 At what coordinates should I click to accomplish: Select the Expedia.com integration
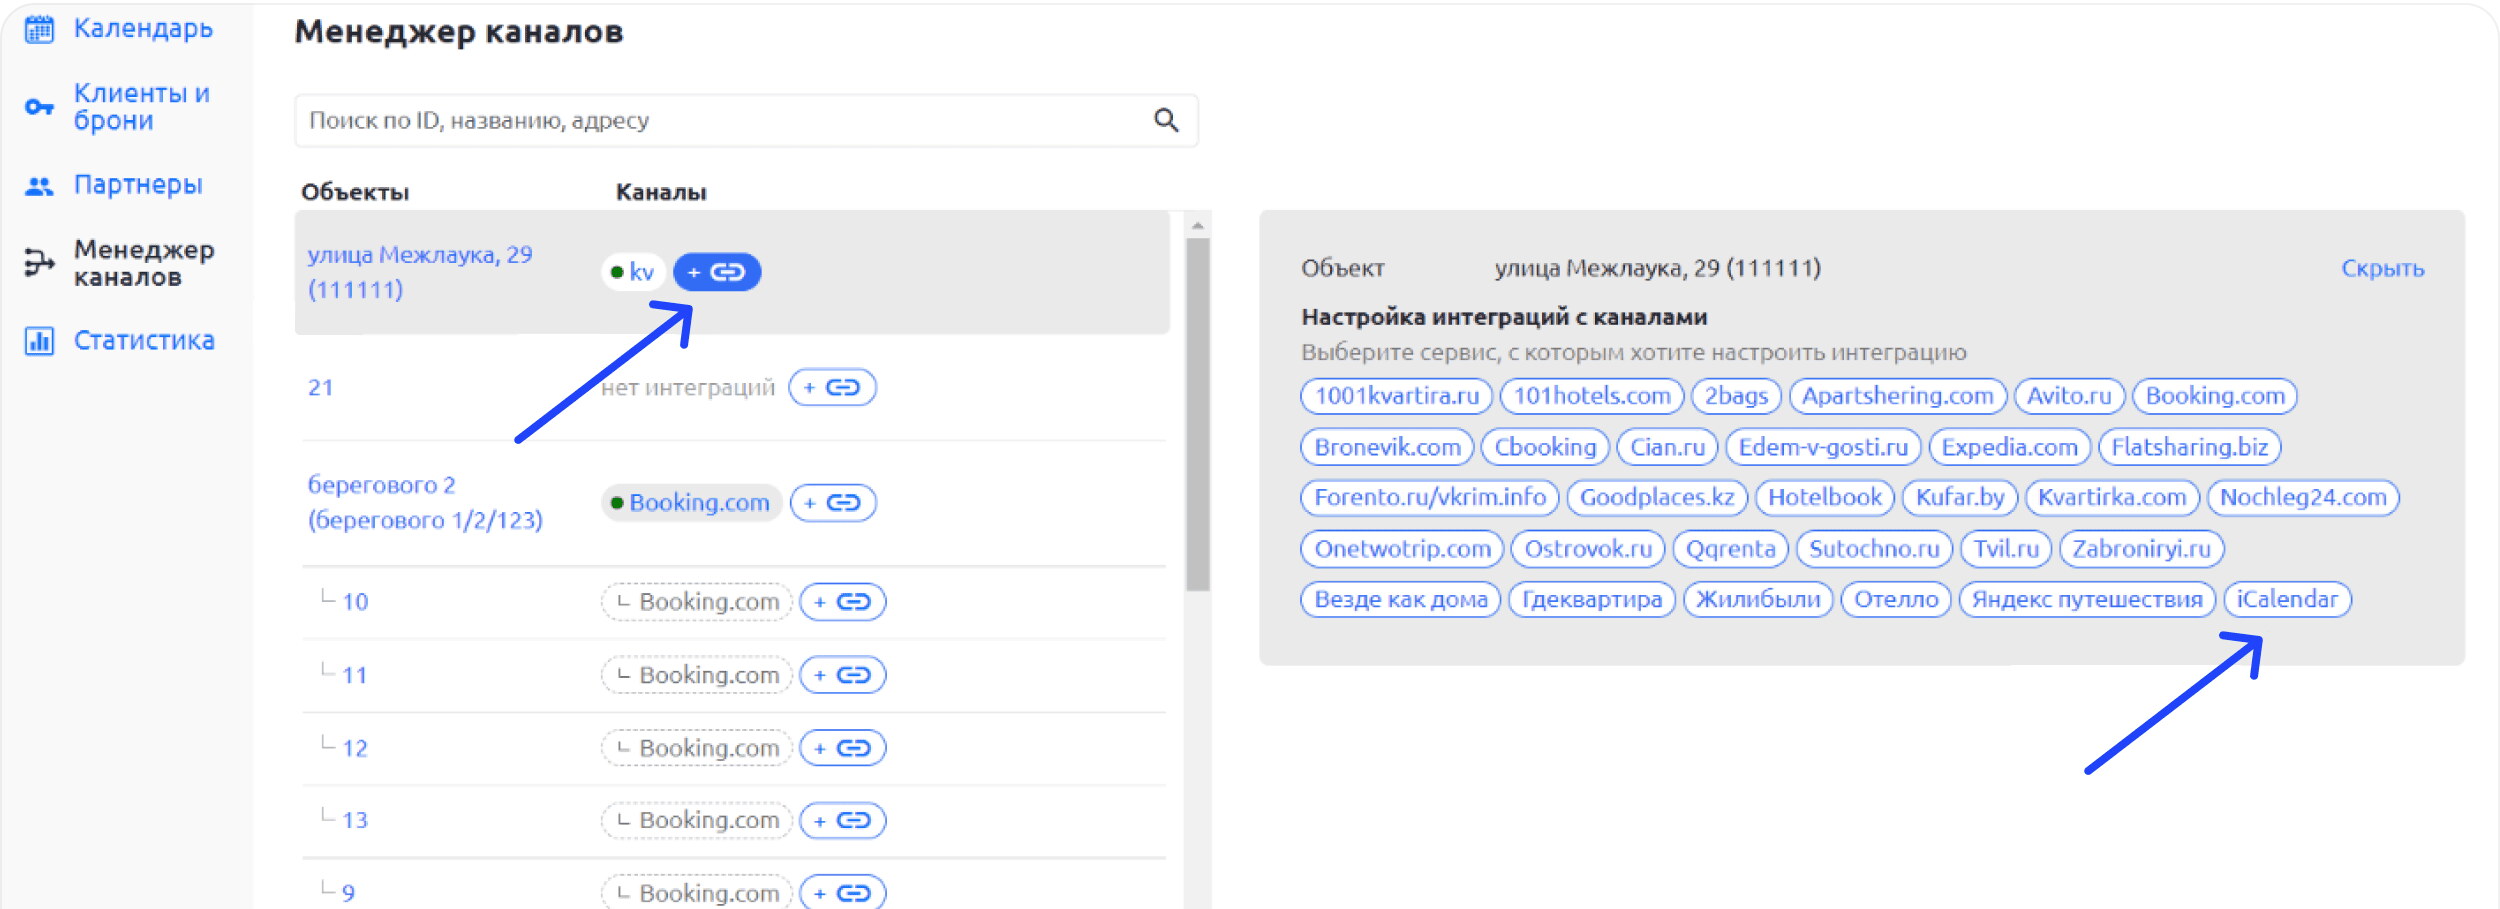(2009, 447)
